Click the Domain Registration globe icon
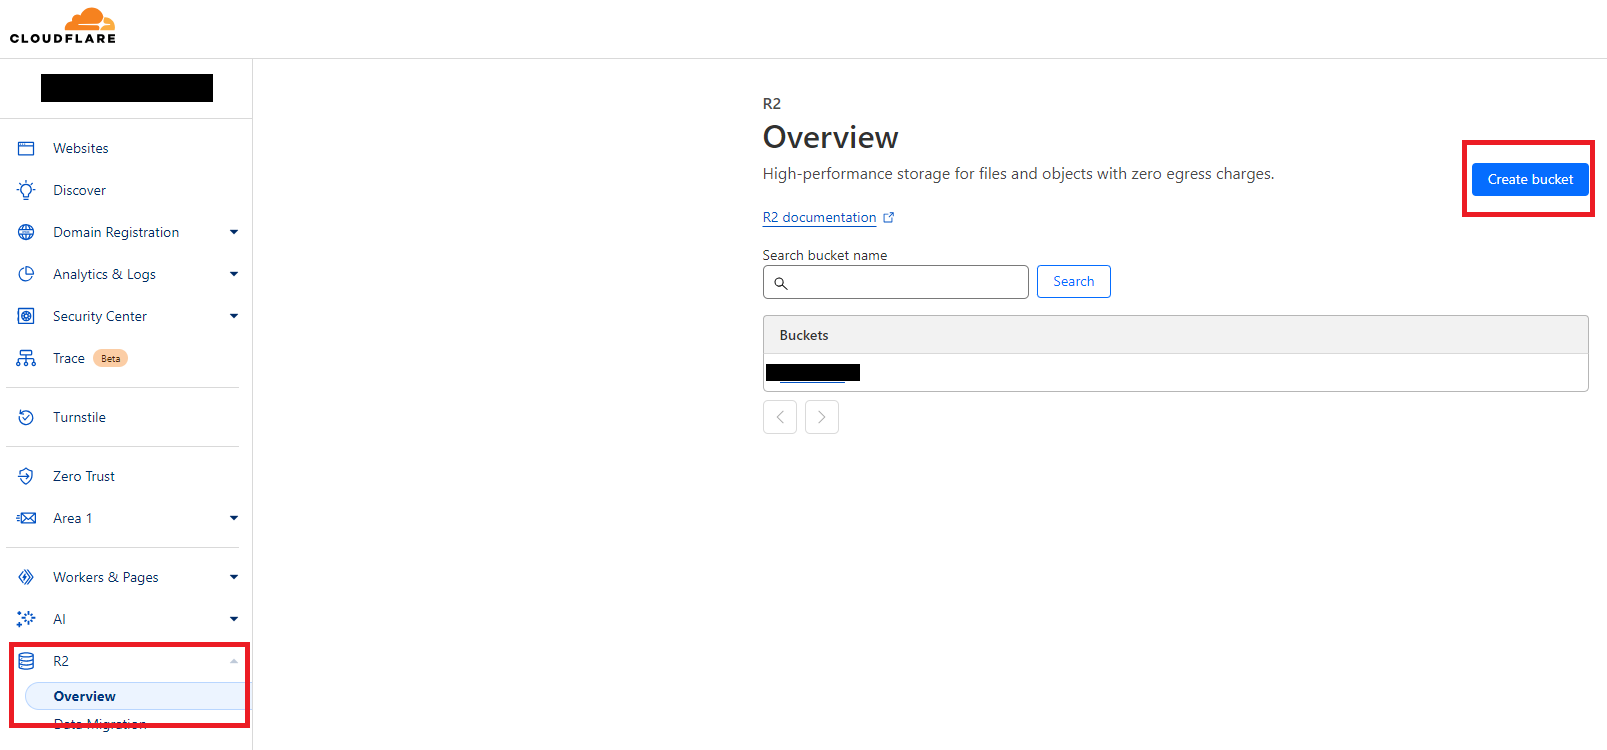 [x=26, y=232]
